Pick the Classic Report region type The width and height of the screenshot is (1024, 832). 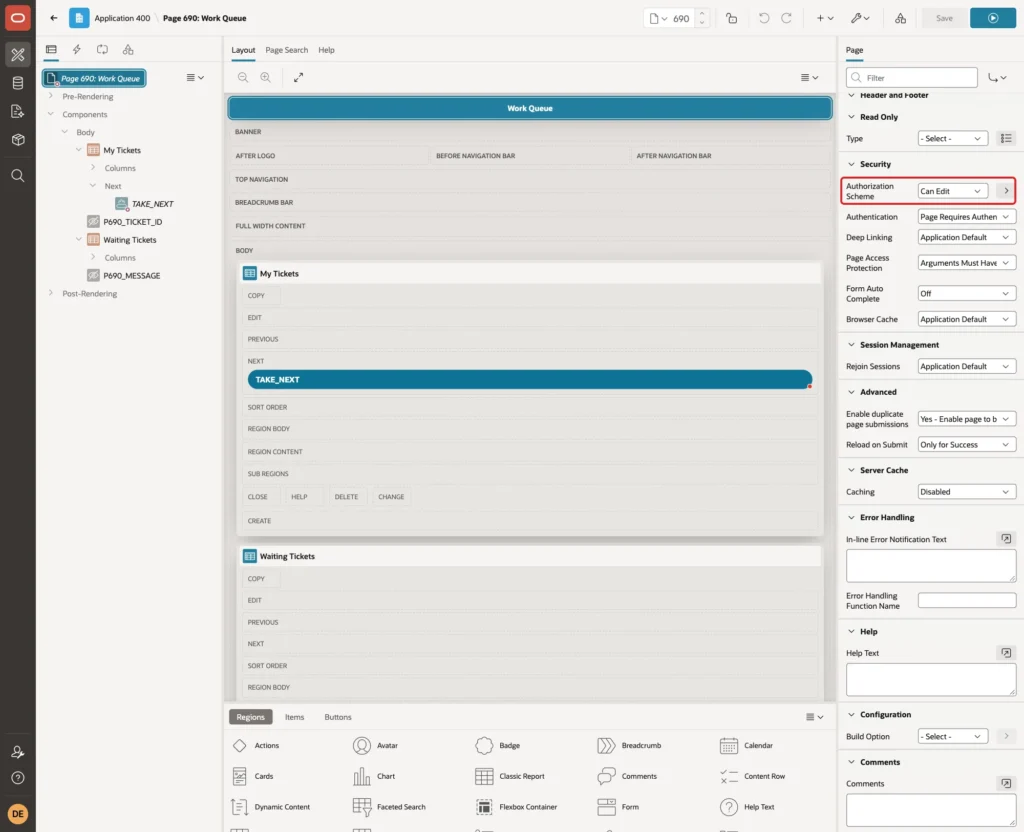coord(510,776)
